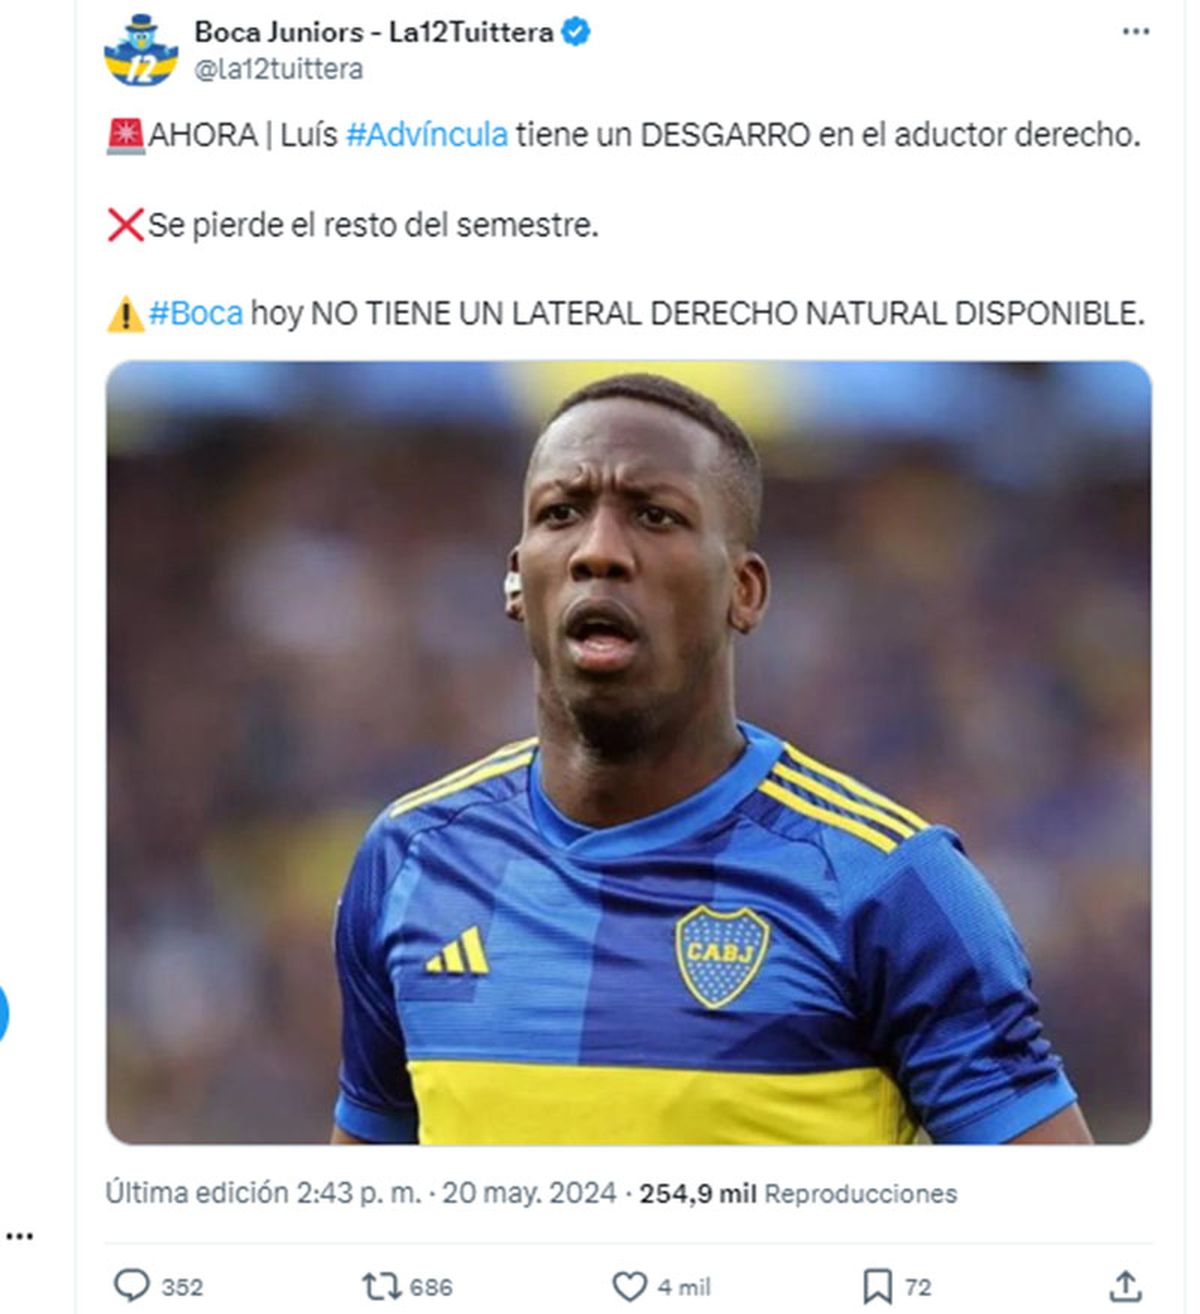Click the @la12tuittera handle
Image resolution: width=1200 pixels, height=1314 pixels.
tap(278, 69)
